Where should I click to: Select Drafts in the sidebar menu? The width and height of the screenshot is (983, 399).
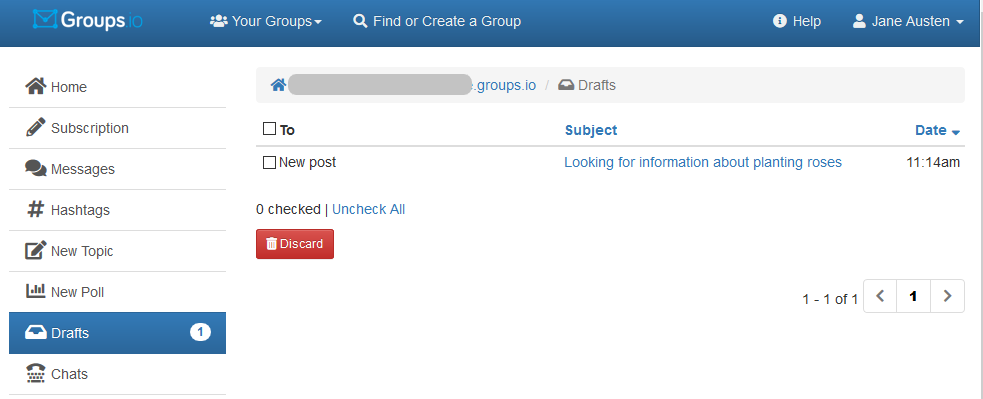tap(117, 332)
